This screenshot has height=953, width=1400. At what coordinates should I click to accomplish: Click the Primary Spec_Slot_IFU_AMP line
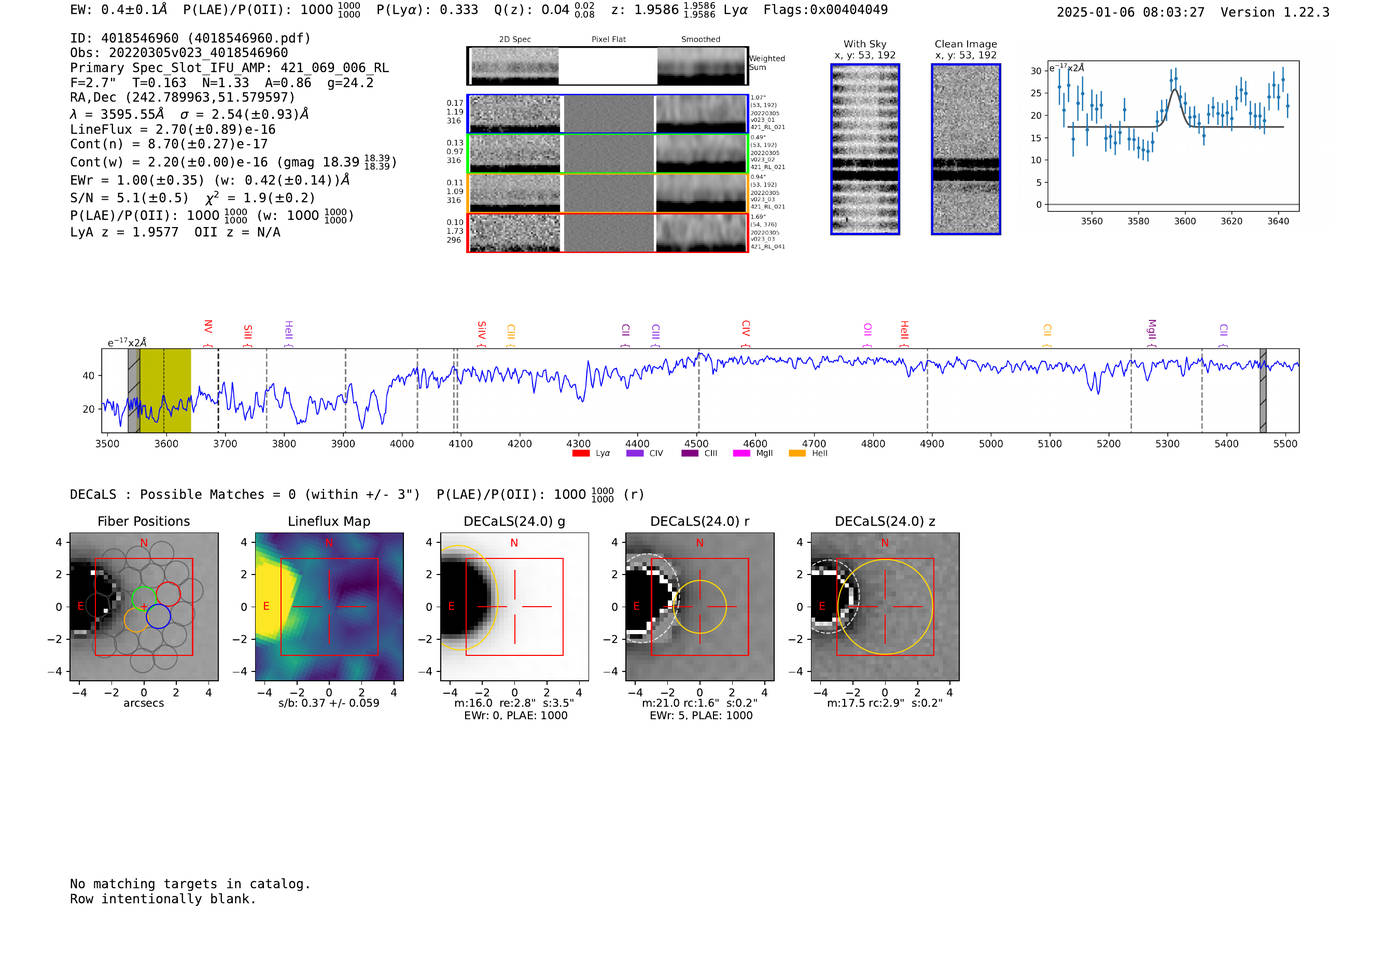[x=229, y=68]
